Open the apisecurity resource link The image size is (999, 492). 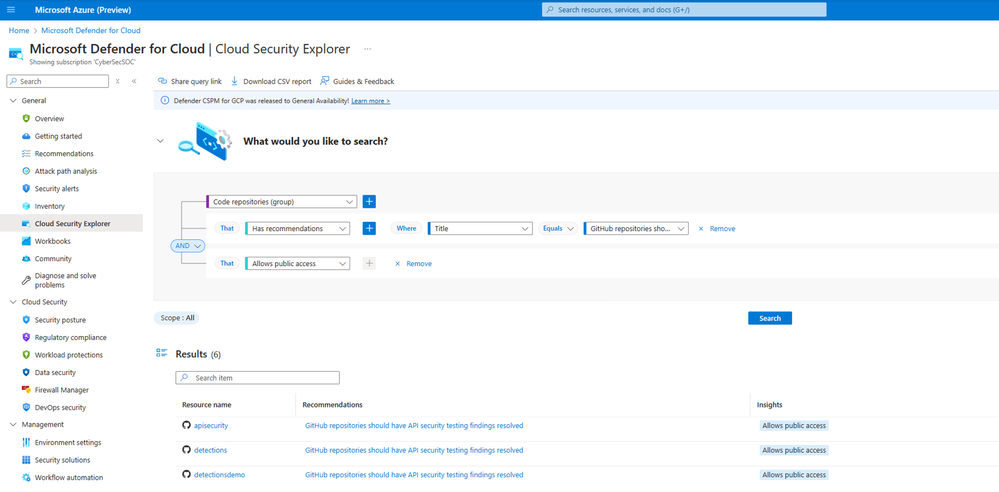click(x=210, y=426)
